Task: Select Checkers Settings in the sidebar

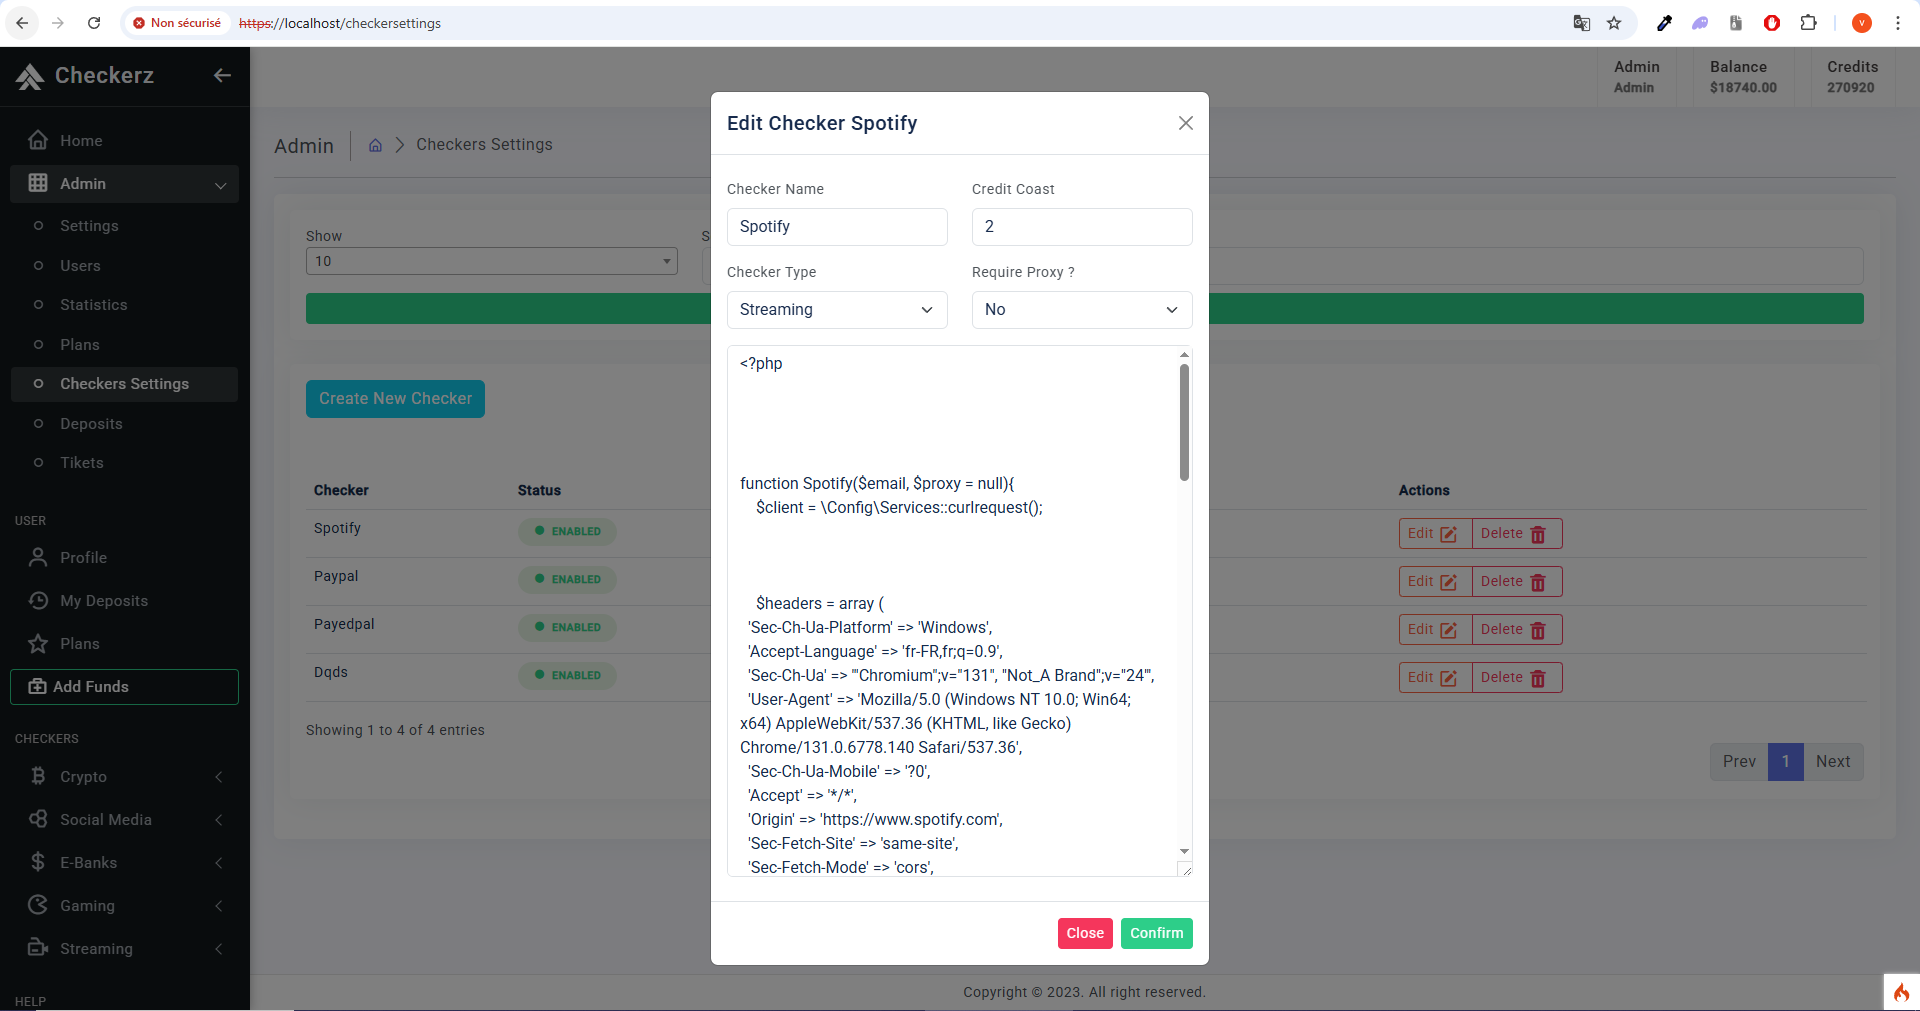Action: point(124,384)
